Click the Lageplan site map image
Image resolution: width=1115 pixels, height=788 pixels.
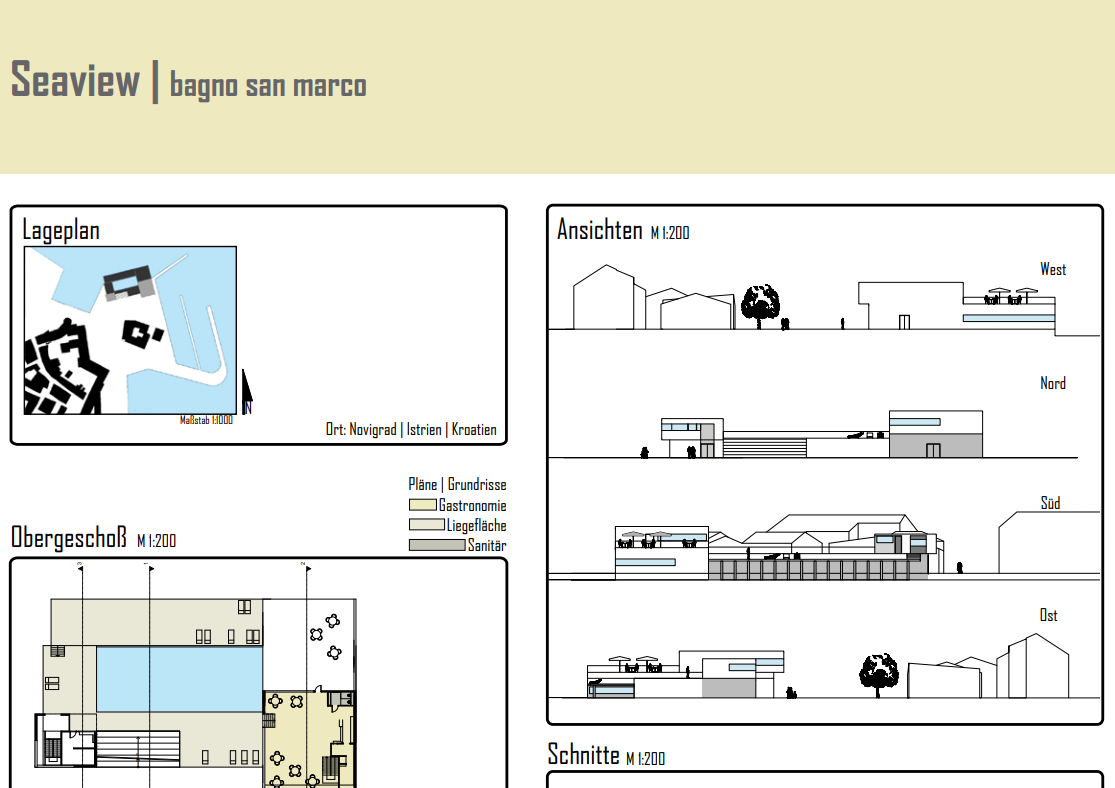pos(130,330)
